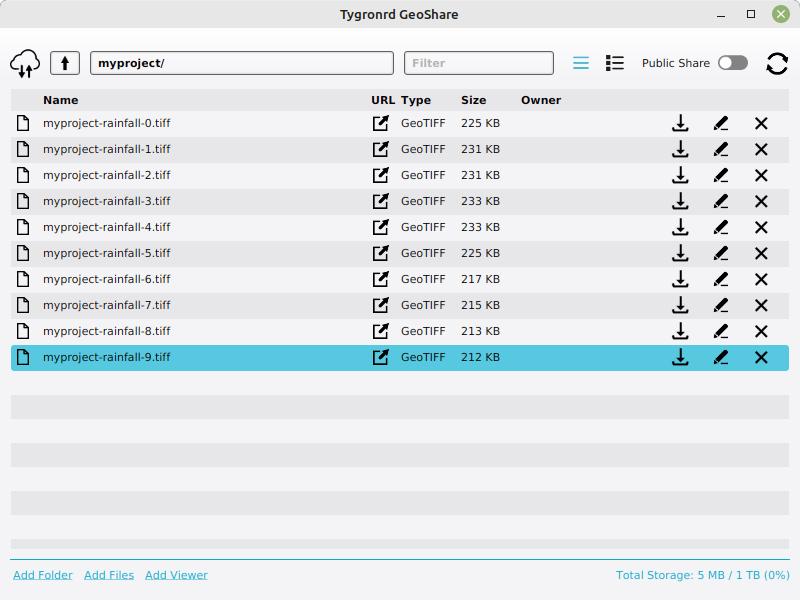Download myproject-rainfall-0.tiff
800x600 pixels.
680,123
